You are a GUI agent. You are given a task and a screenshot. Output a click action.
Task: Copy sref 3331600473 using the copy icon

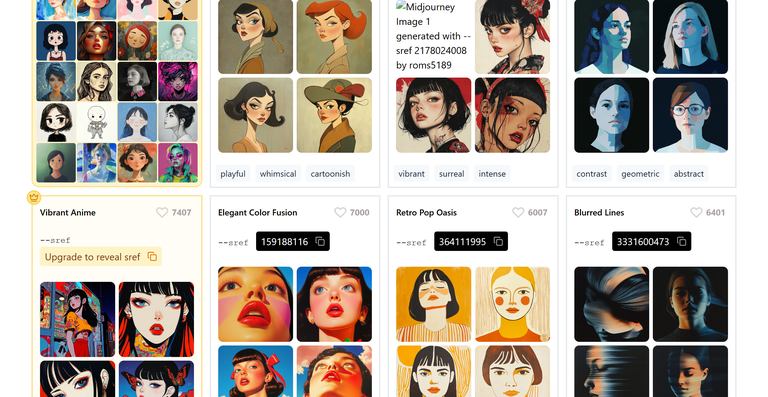(681, 241)
